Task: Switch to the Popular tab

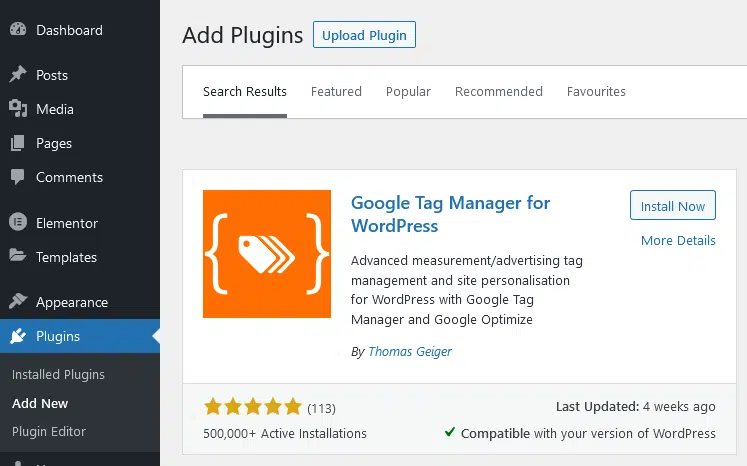Action: pyautogui.click(x=408, y=91)
